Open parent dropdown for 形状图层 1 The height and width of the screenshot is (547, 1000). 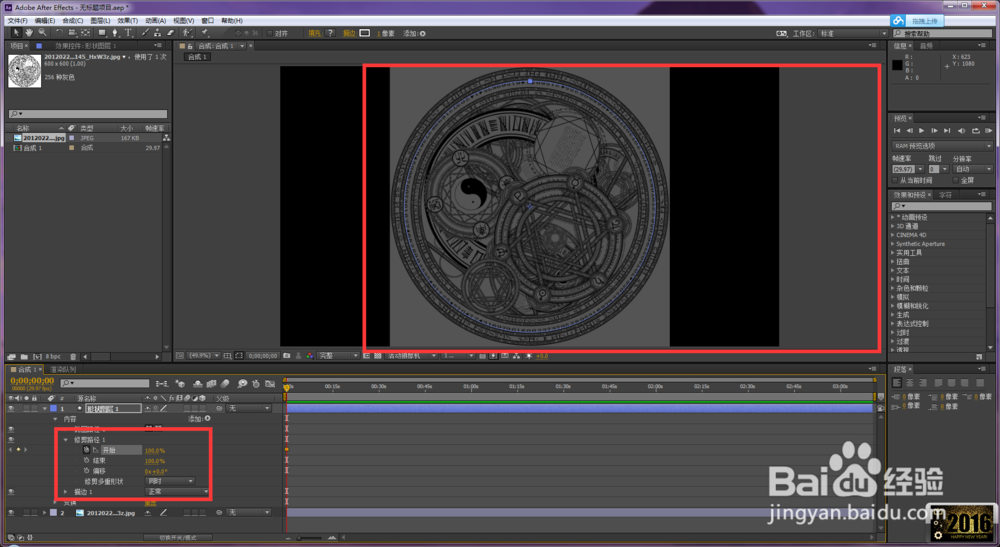click(x=249, y=409)
